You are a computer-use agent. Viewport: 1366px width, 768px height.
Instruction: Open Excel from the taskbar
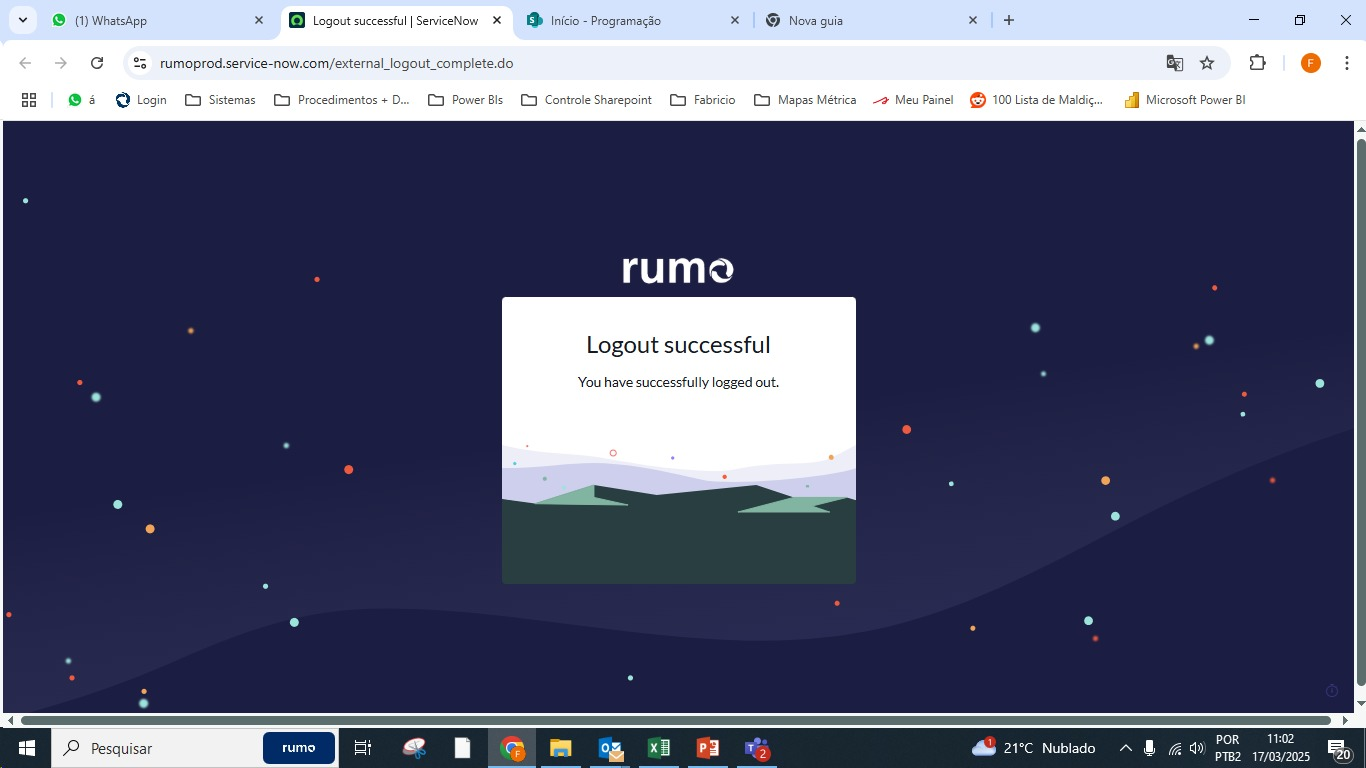(659, 748)
